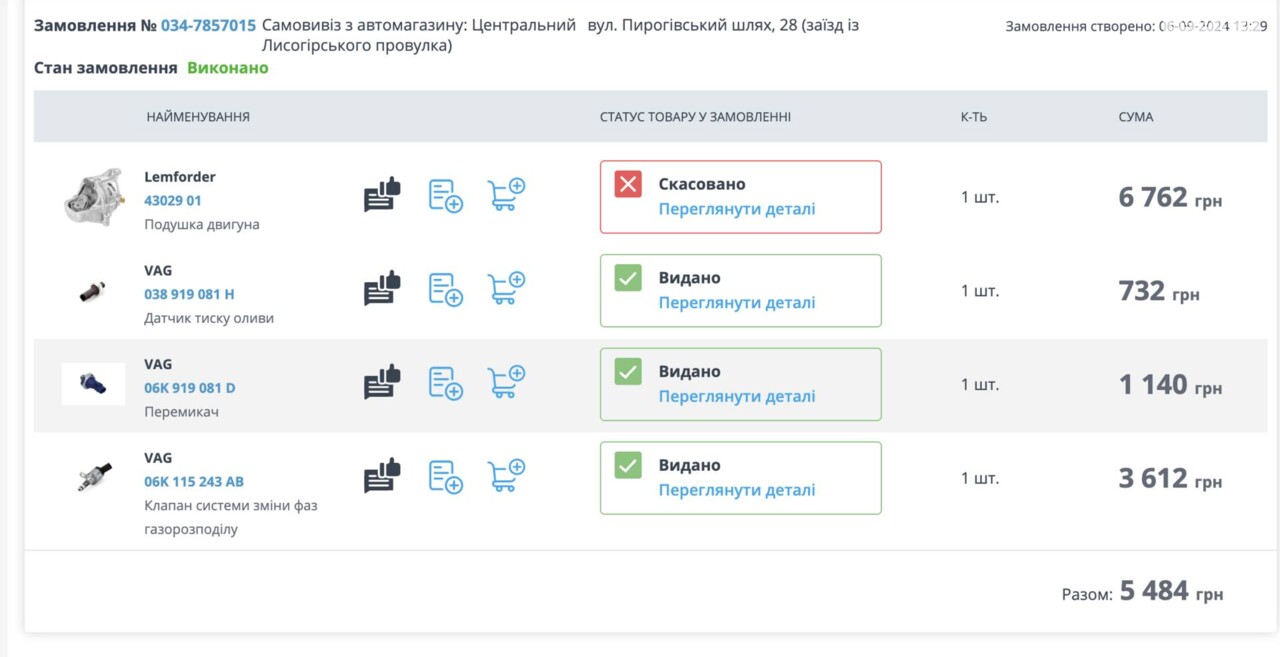Viewport: 1280px width, 657px height.
Task: Add VAG 06K 919 081 D to cart
Action: point(506,382)
